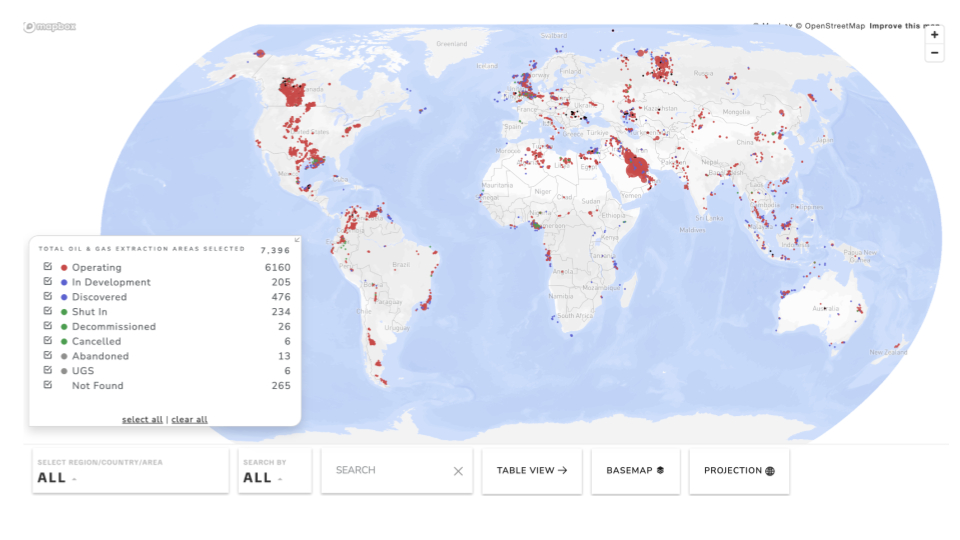Image resolution: width=960 pixels, height=540 pixels.
Task: Click the map zoom out minus button
Action: (x=934, y=53)
